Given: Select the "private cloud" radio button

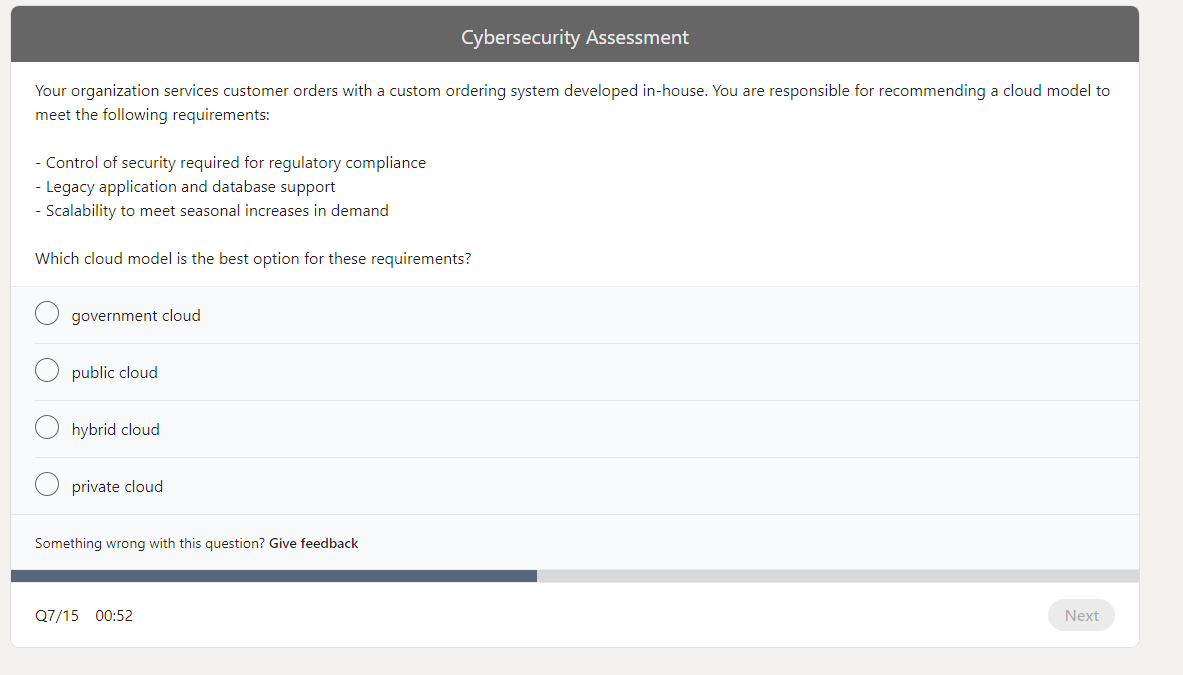Looking at the screenshot, I should coord(47,484).
